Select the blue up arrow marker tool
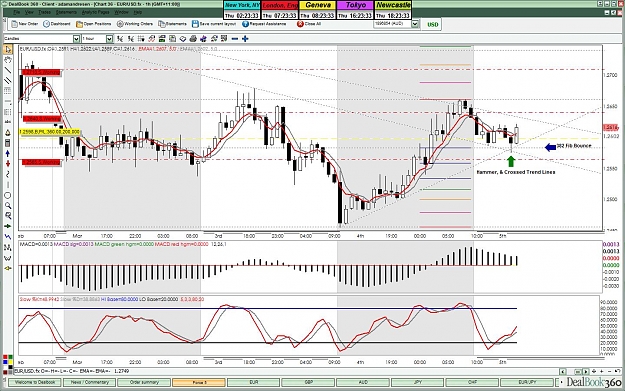 click(x=8, y=153)
